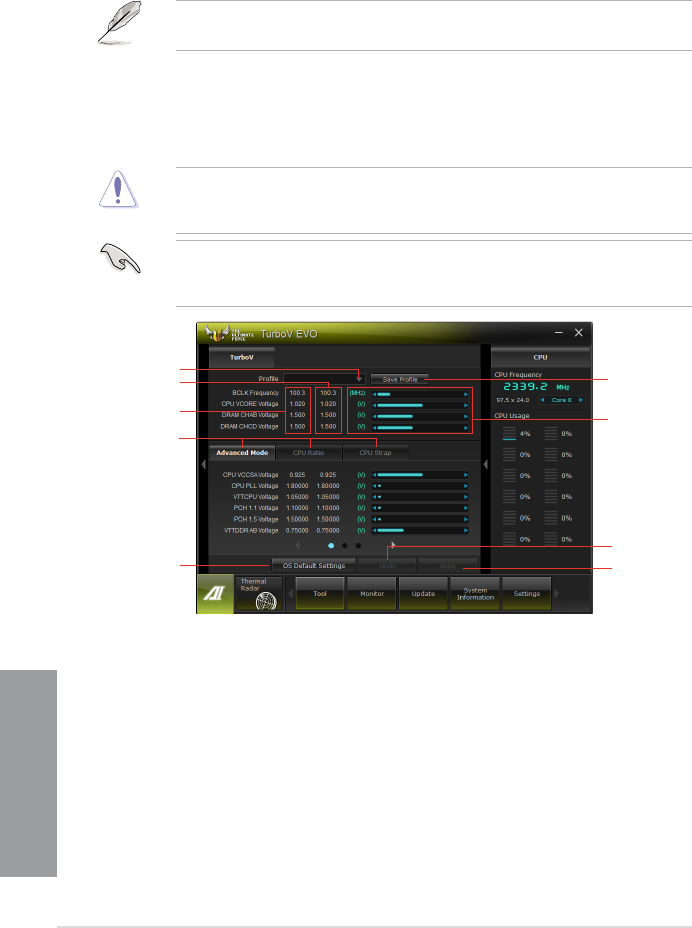This screenshot has width=692, height=928.
Task: Click the 97.5 x 24.0 multiplier text
Action: tap(513, 400)
